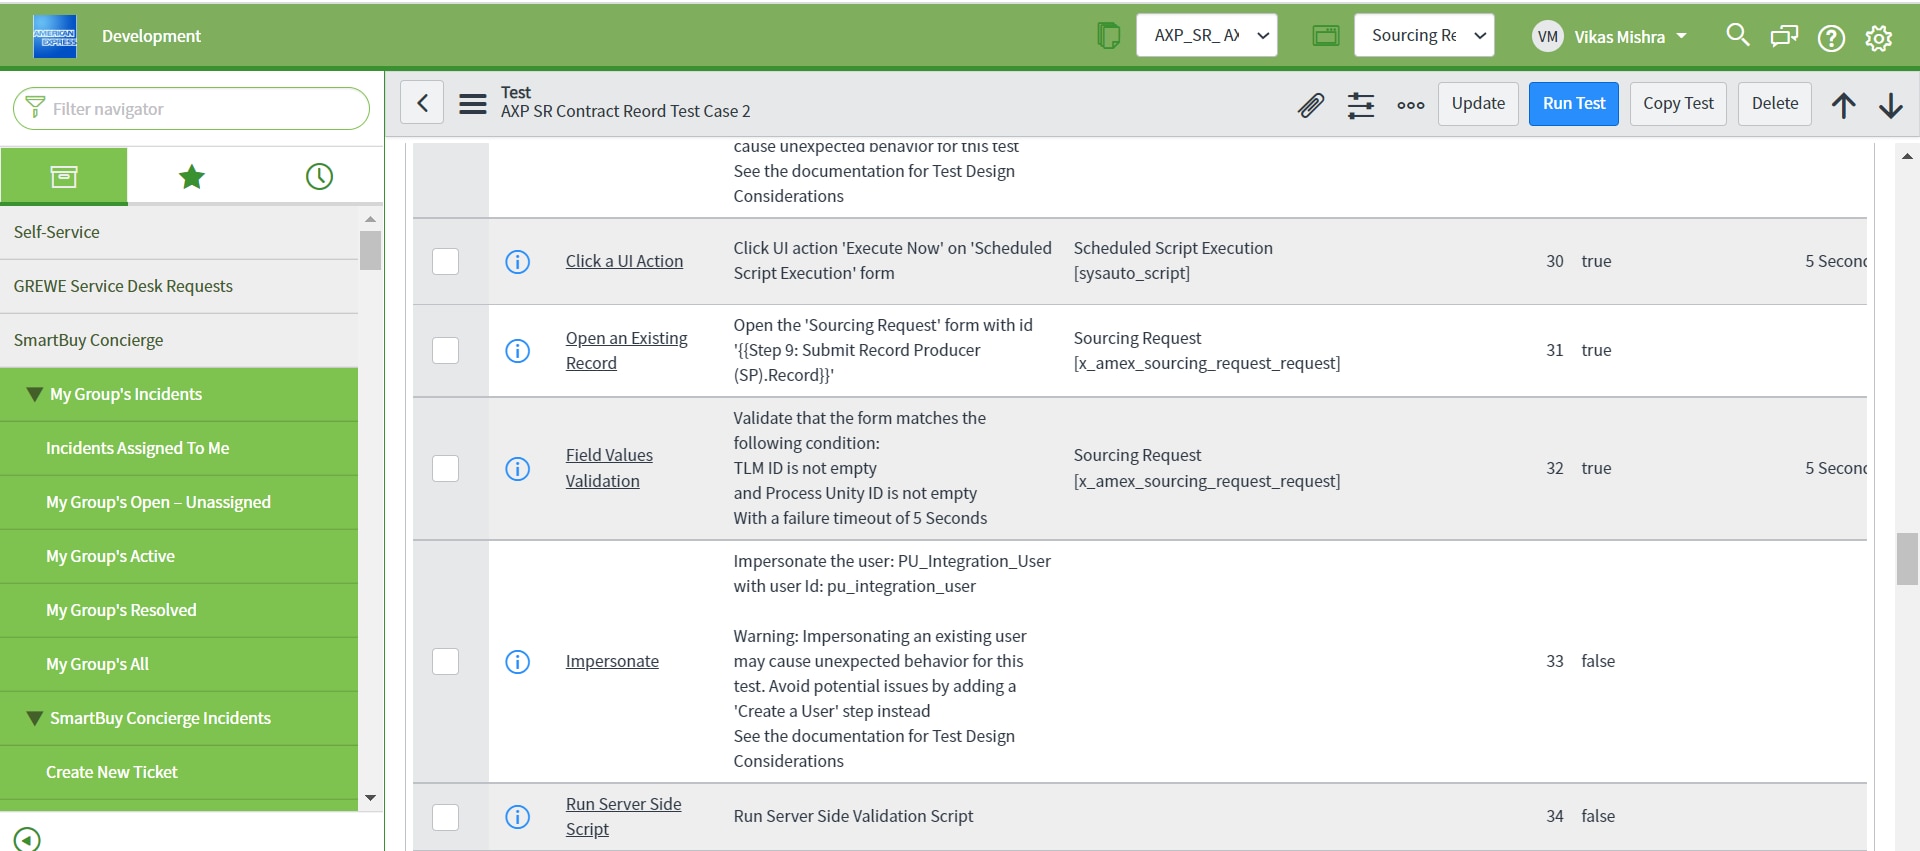Click the American Express logo
This screenshot has width=1920, height=851.
[55, 36]
